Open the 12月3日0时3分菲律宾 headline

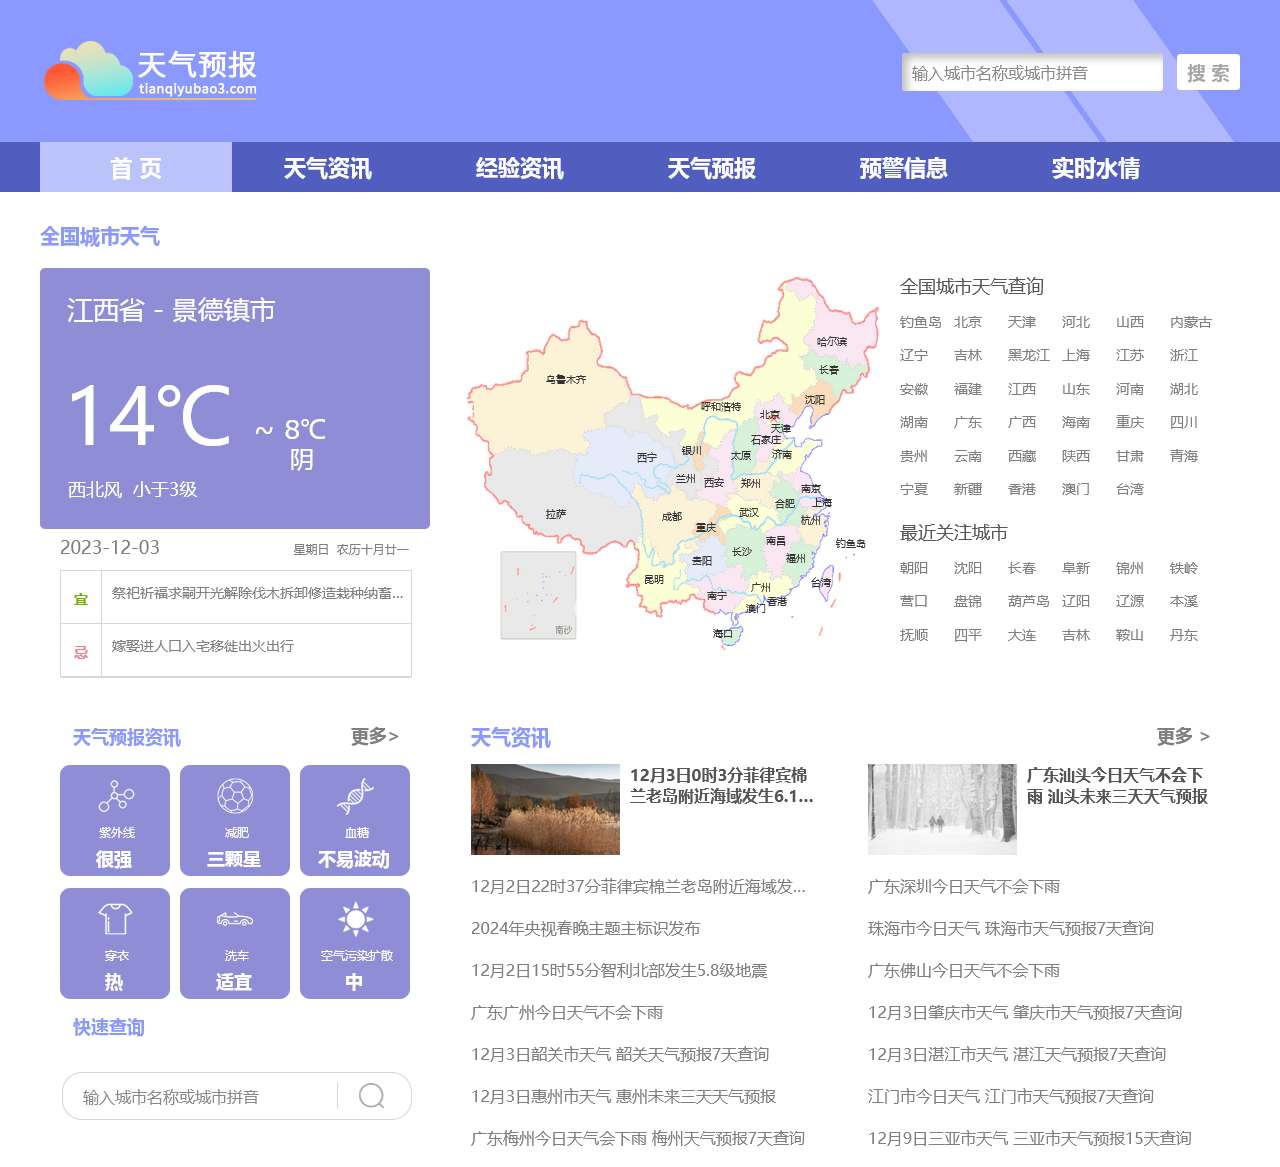pos(722,786)
